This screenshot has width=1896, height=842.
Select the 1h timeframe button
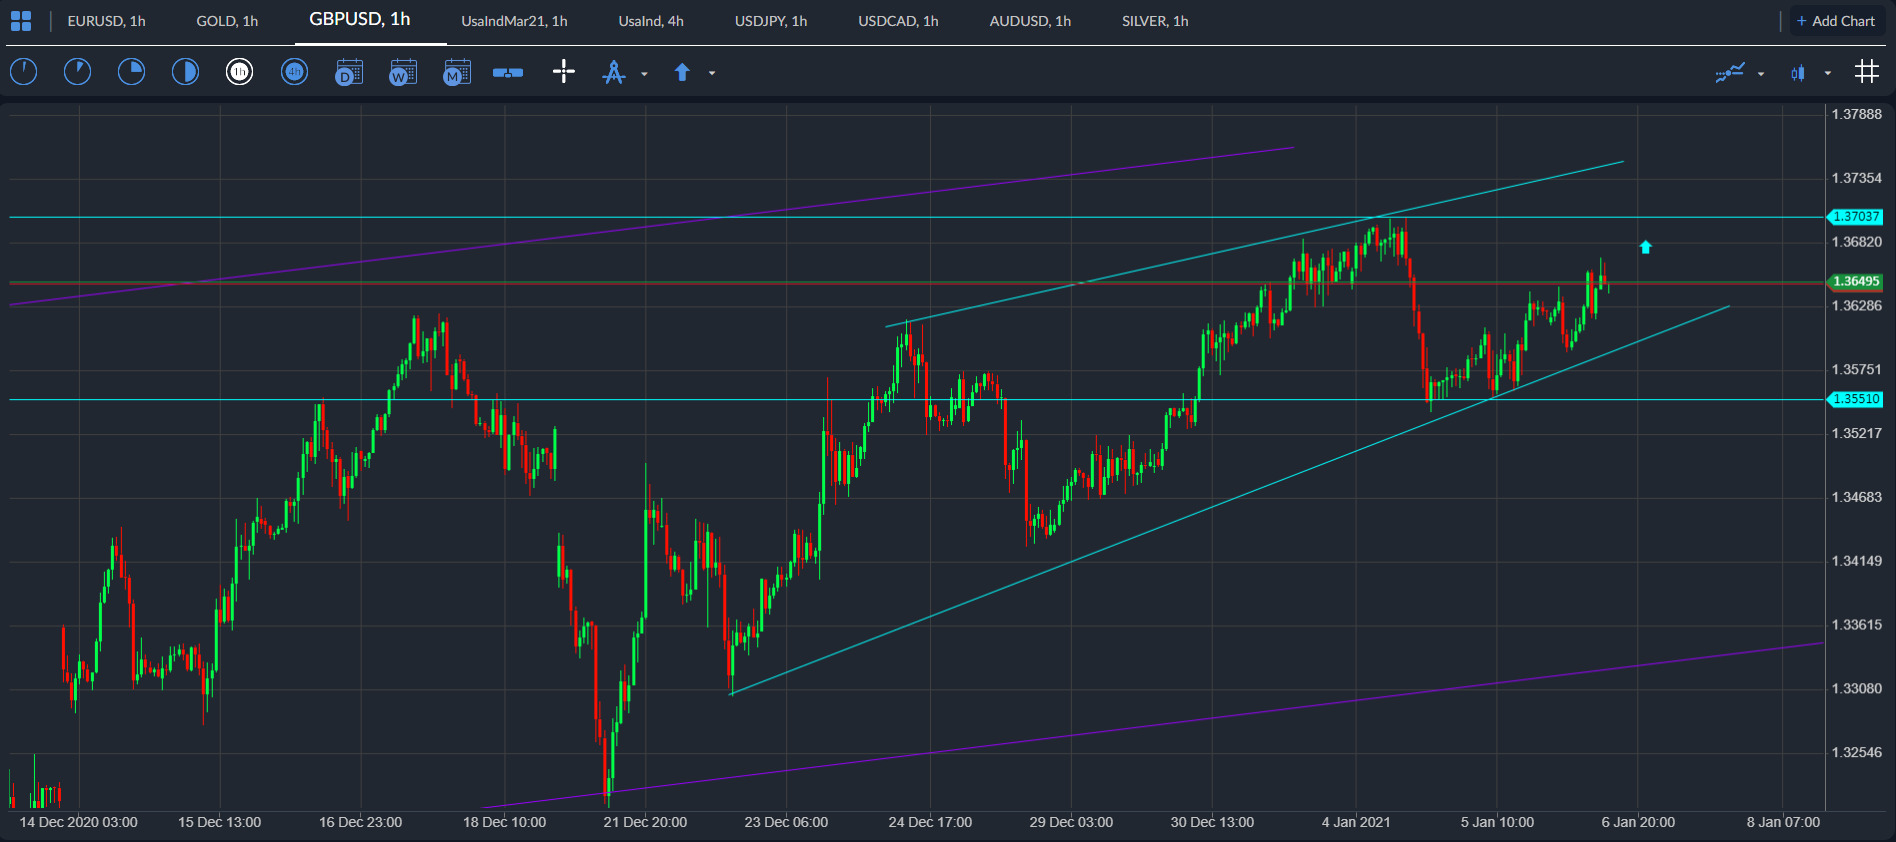pos(239,72)
